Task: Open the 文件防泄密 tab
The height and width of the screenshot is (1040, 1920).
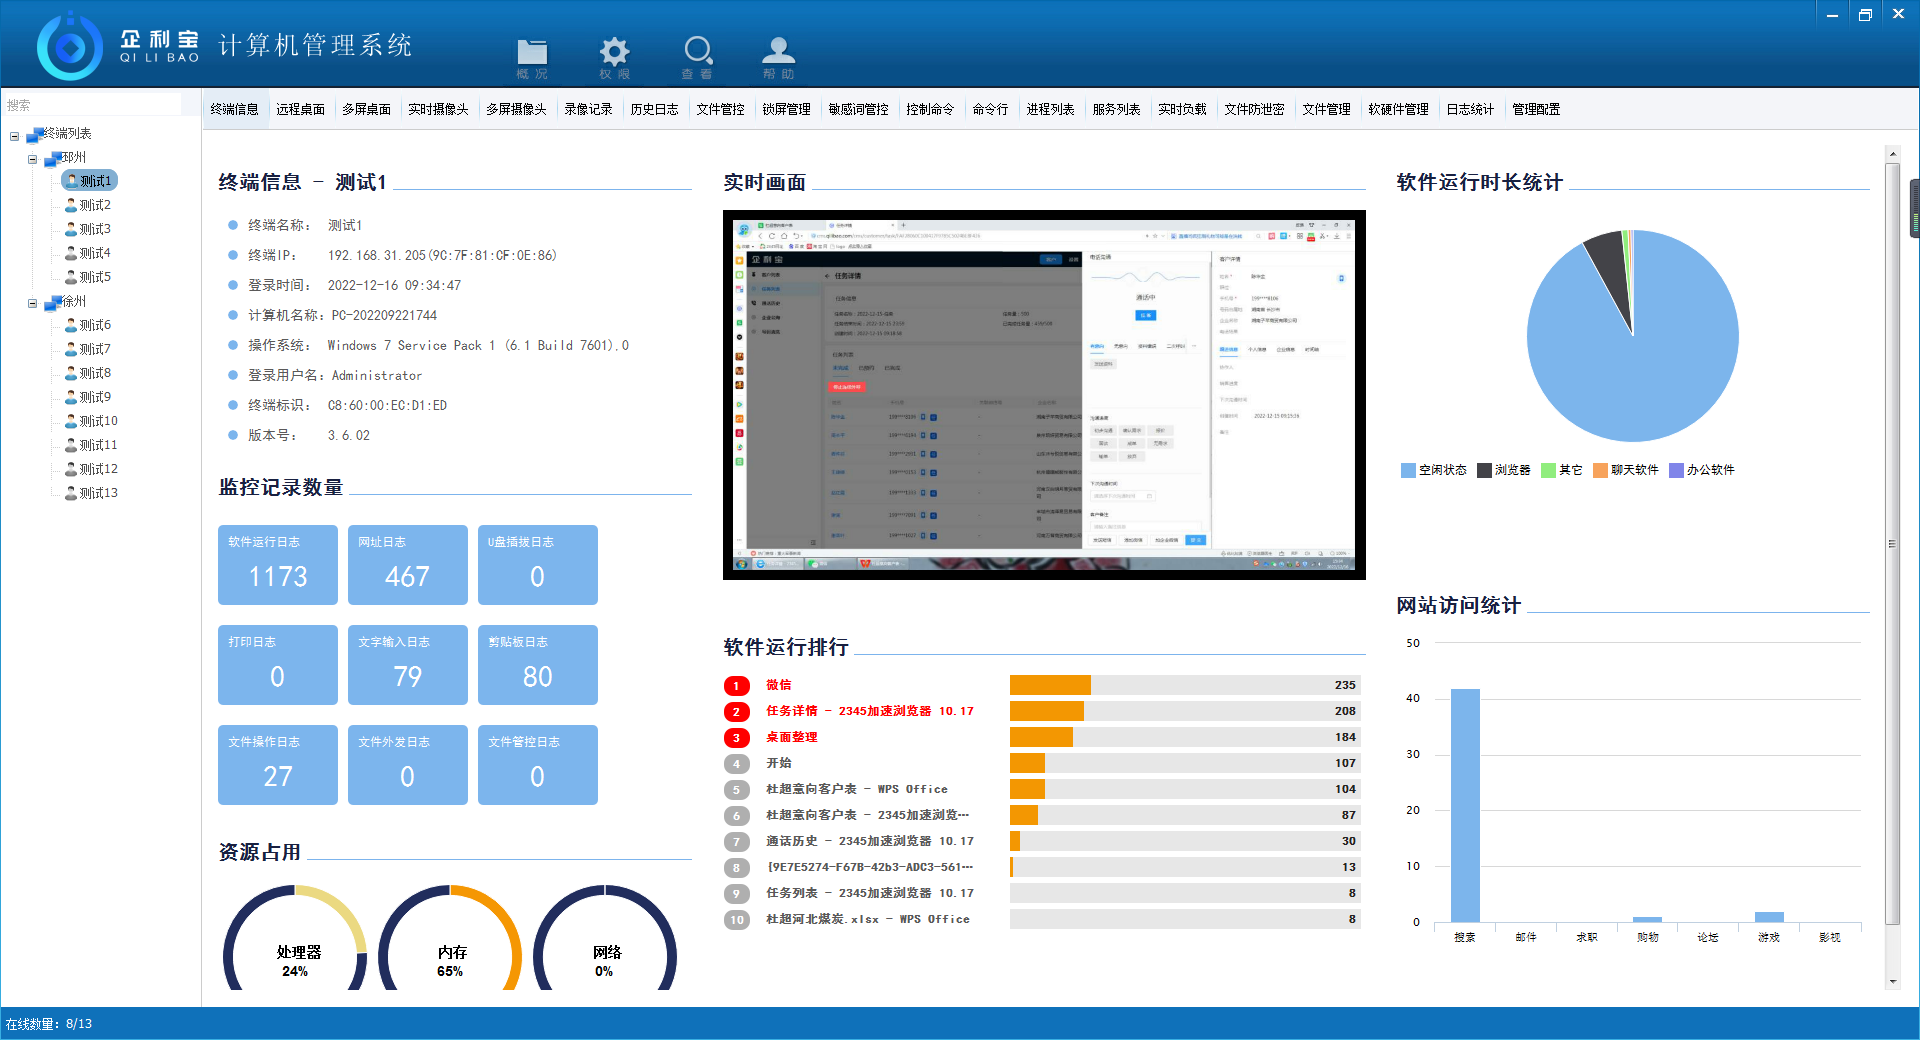Action: click(x=1254, y=109)
